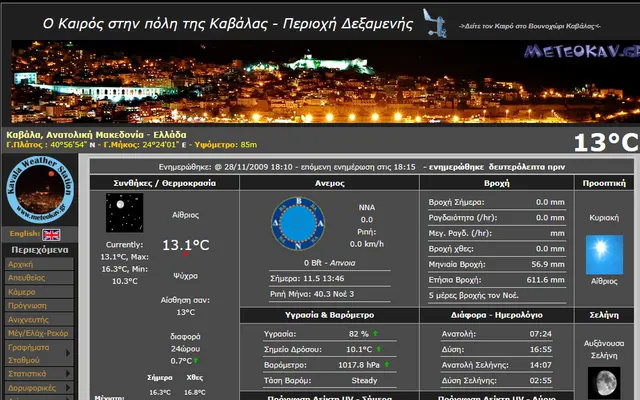Click the Ετήσια Βροχή 611.6 mm value
640x400 pixels.
[546, 280]
